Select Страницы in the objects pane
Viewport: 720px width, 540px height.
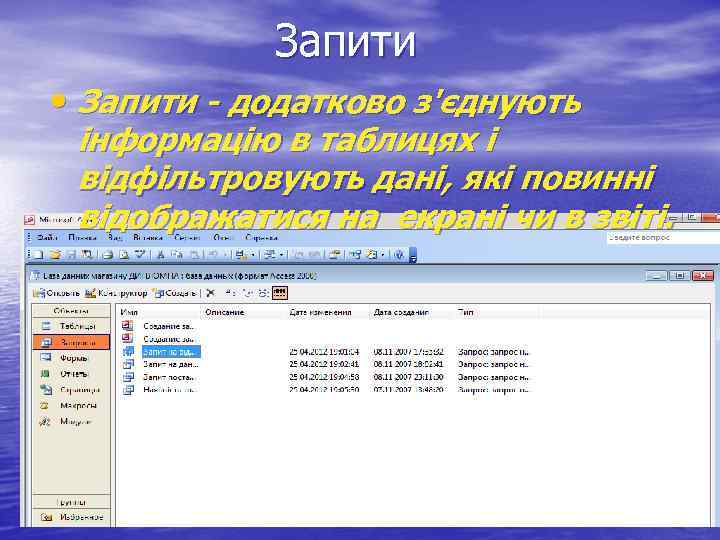point(71,390)
